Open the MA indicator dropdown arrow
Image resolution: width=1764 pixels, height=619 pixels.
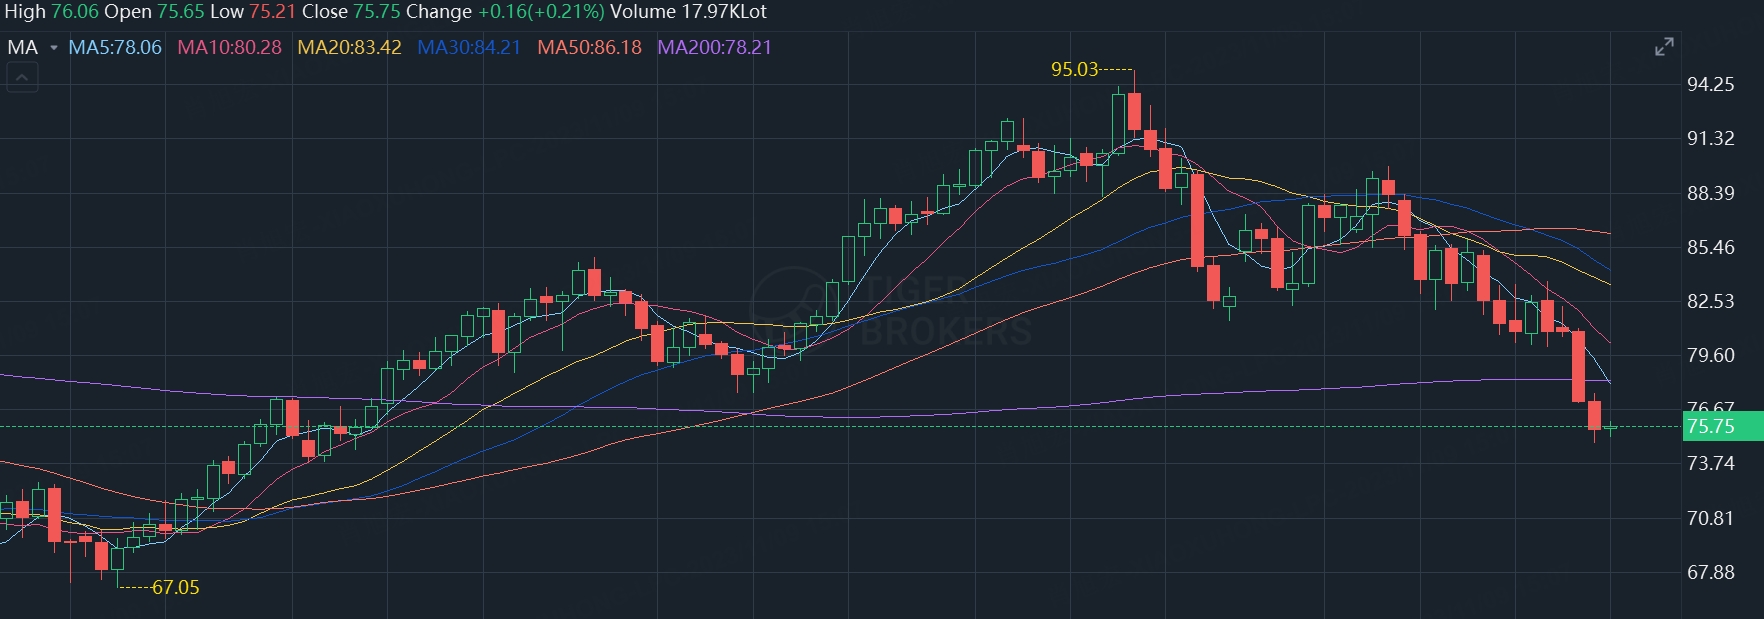click(54, 48)
